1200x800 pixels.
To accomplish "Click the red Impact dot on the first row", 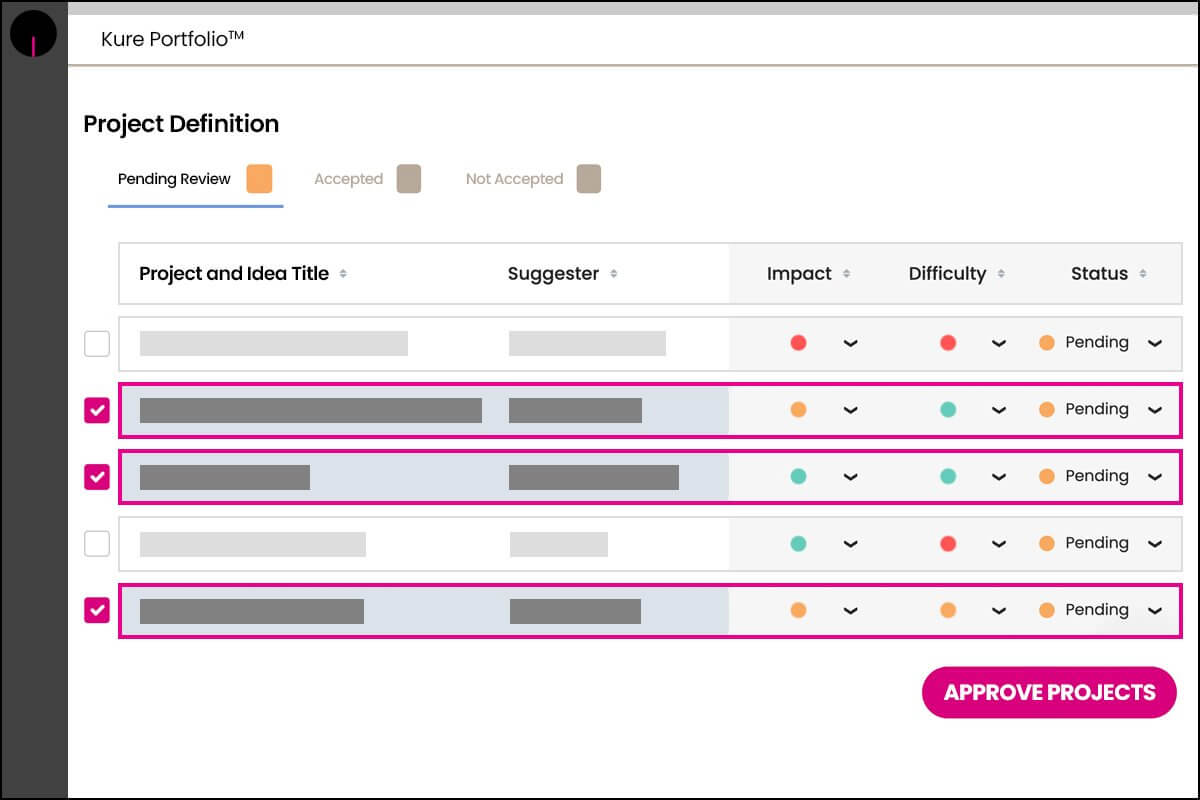I will point(798,343).
